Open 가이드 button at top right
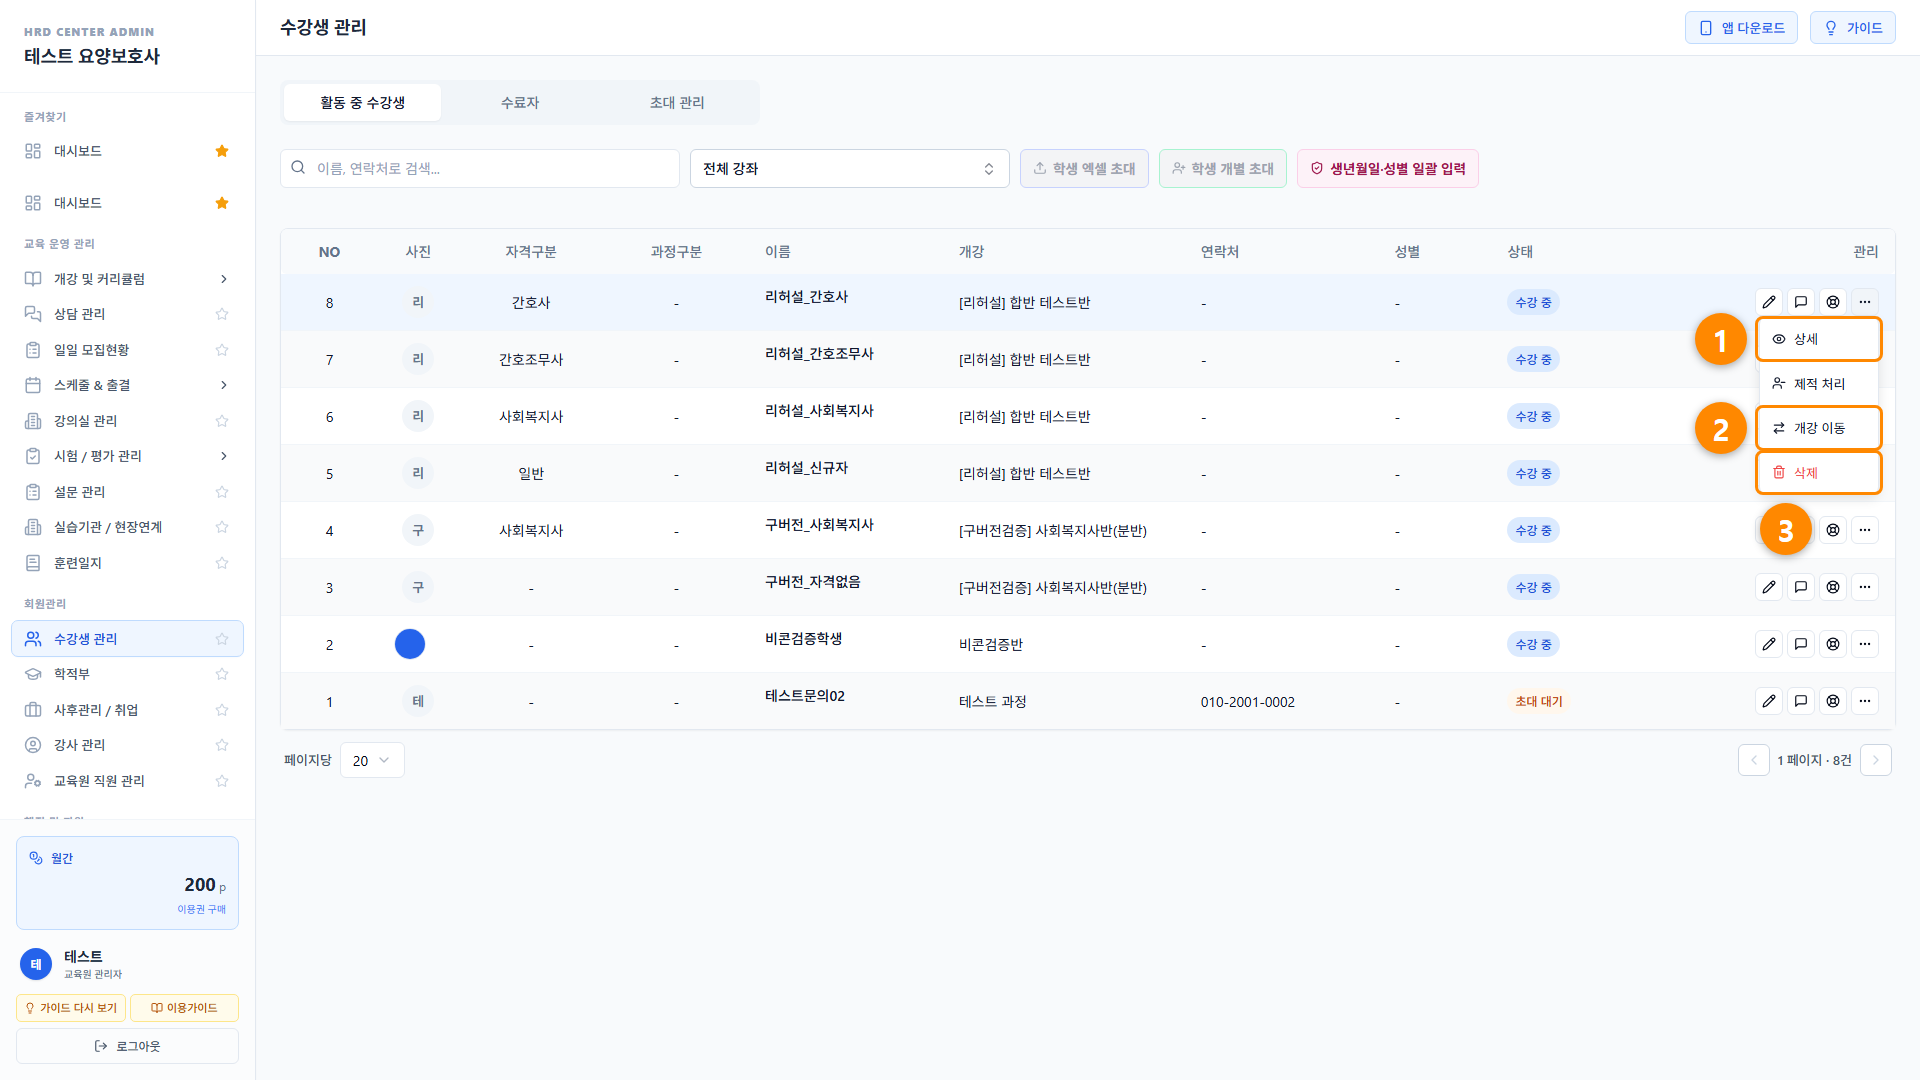Image resolution: width=1920 pixels, height=1080 pixels. pyautogui.click(x=1852, y=28)
